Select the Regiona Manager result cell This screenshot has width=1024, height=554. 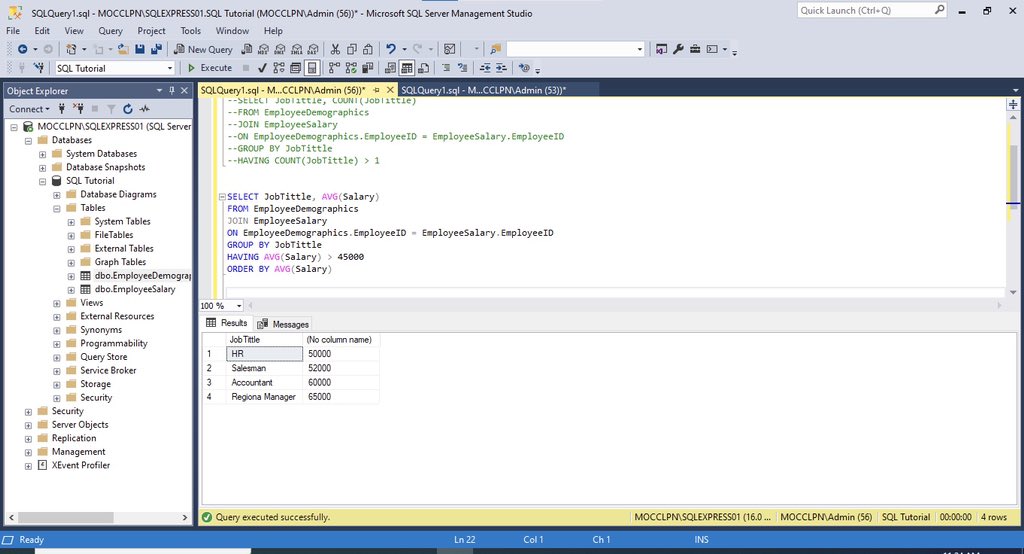[x=264, y=397]
